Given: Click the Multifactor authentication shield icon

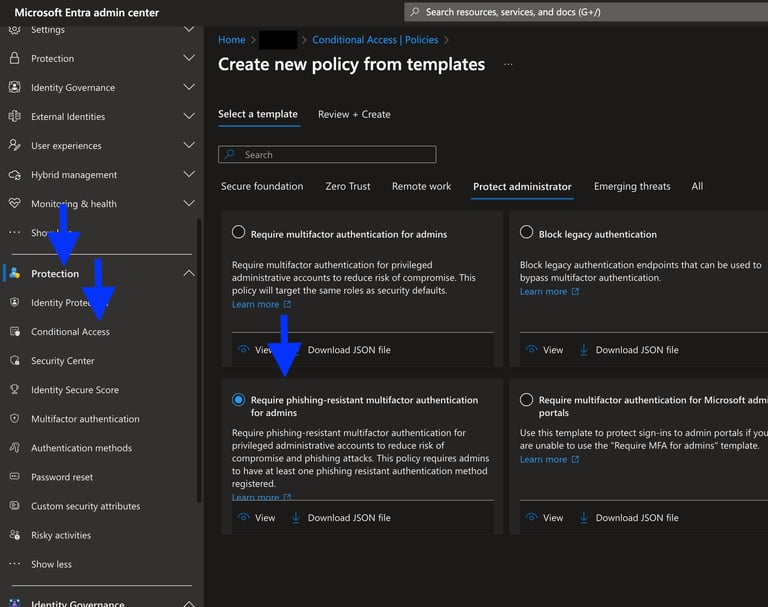Looking at the screenshot, I should 15,418.
